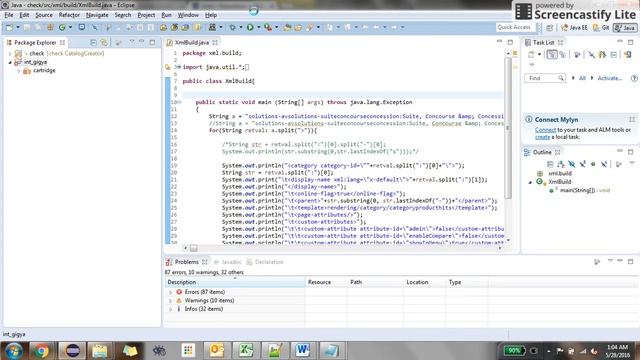Click the New Task icon in Task List
This screenshot has height=360, width=640.
pyautogui.click(x=531, y=55)
